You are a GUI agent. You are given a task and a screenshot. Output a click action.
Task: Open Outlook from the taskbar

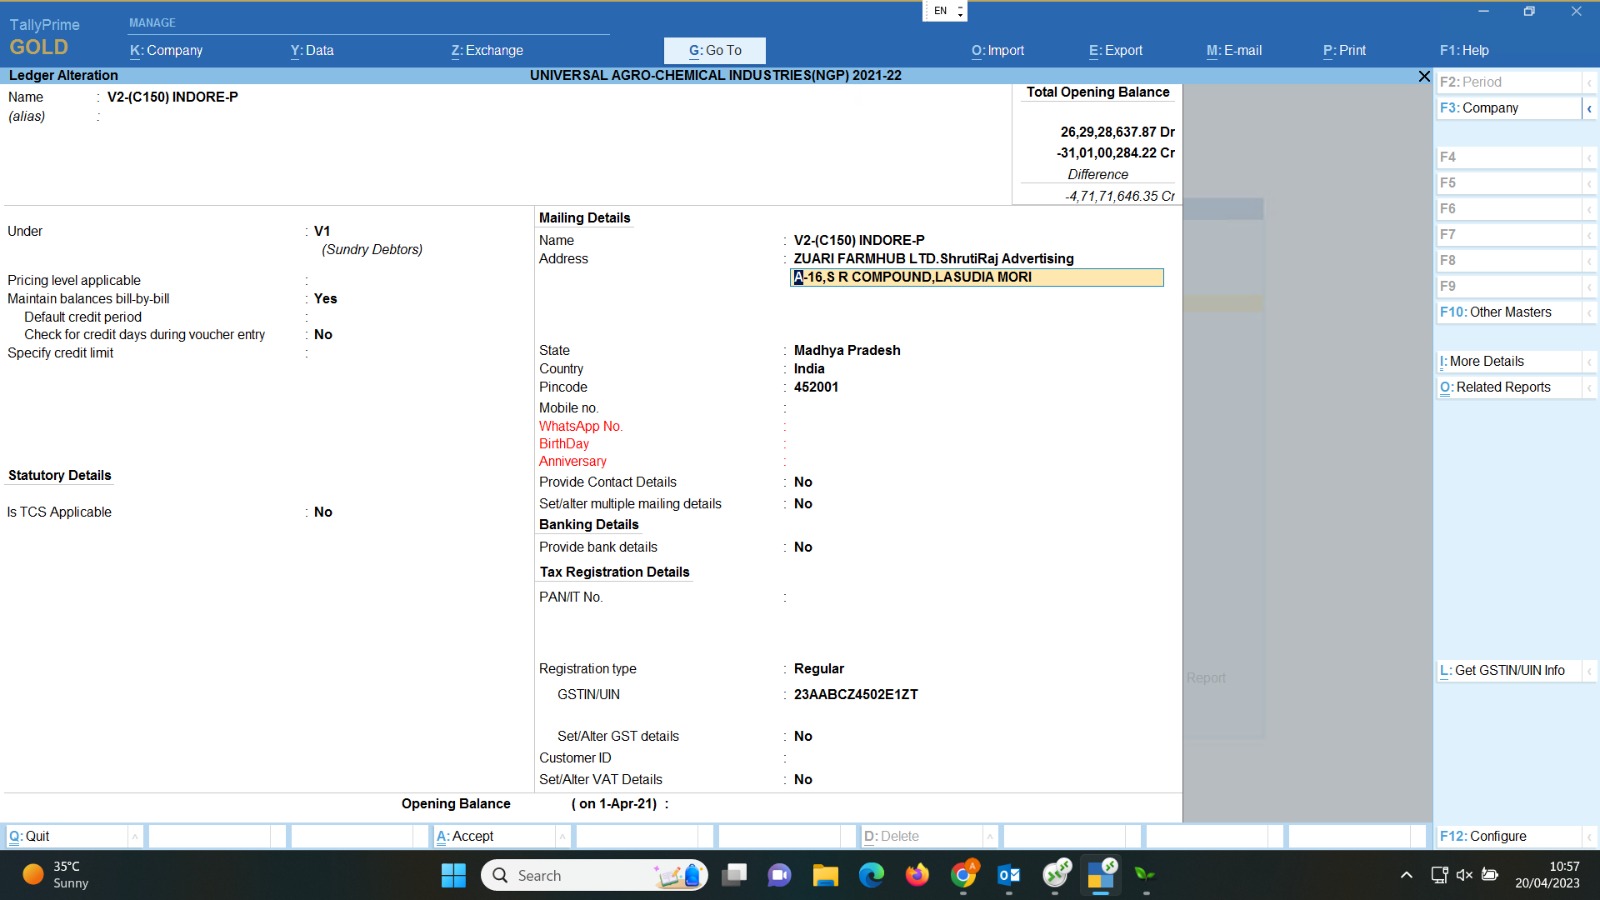tap(1009, 876)
